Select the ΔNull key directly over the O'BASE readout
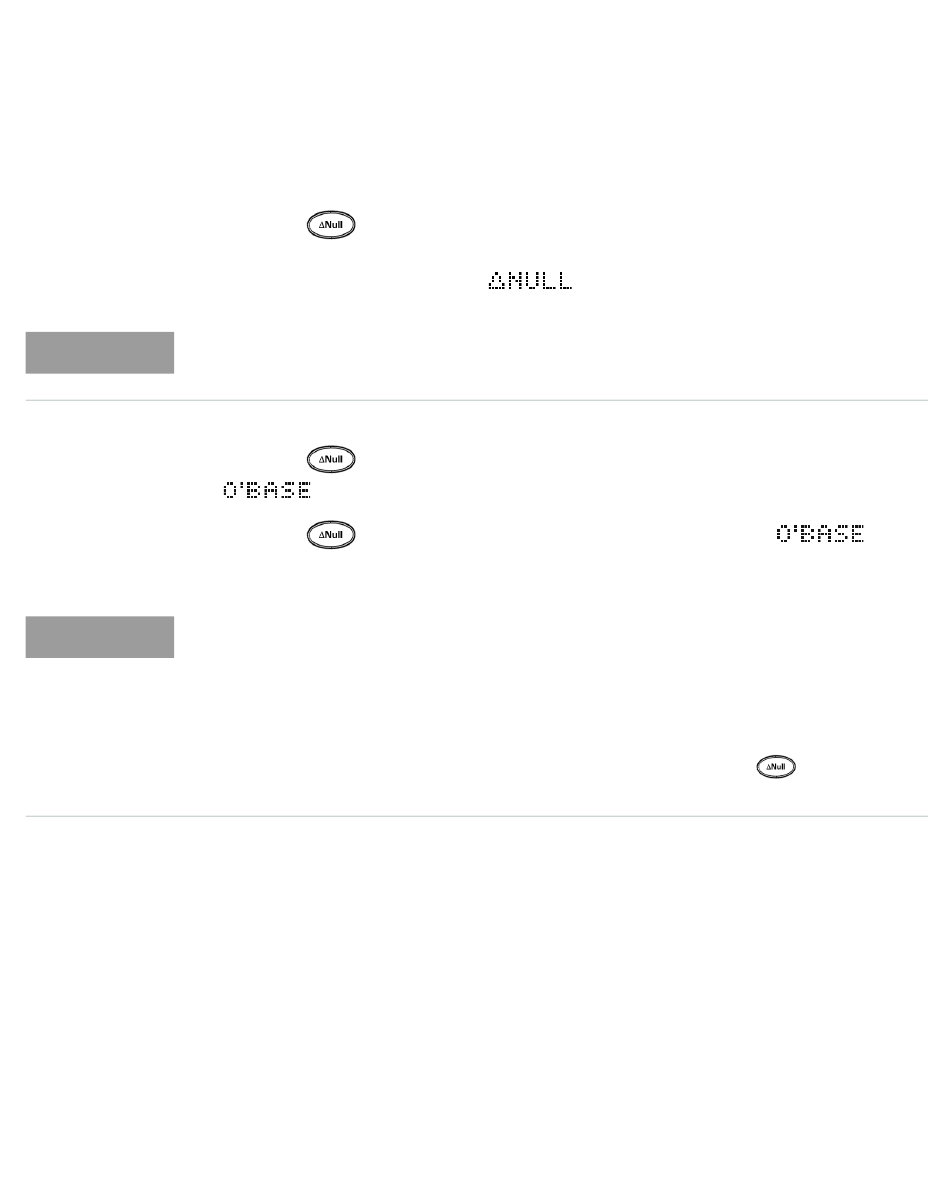 (331, 459)
